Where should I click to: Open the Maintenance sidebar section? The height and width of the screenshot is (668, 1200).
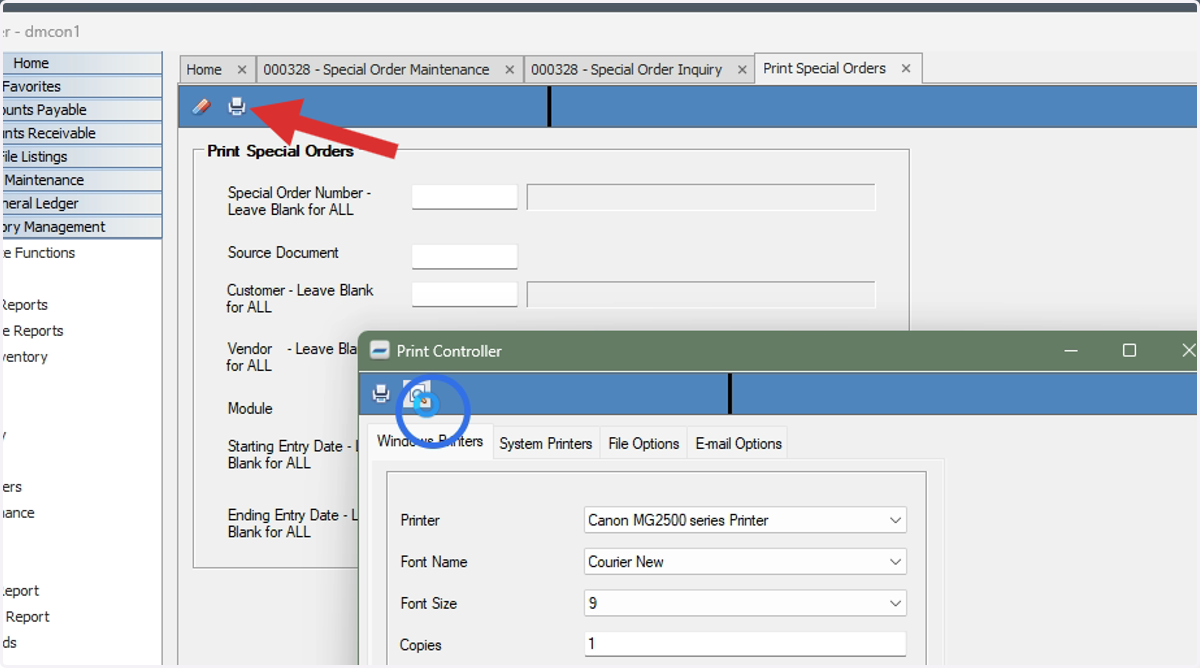tap(81, 180)
